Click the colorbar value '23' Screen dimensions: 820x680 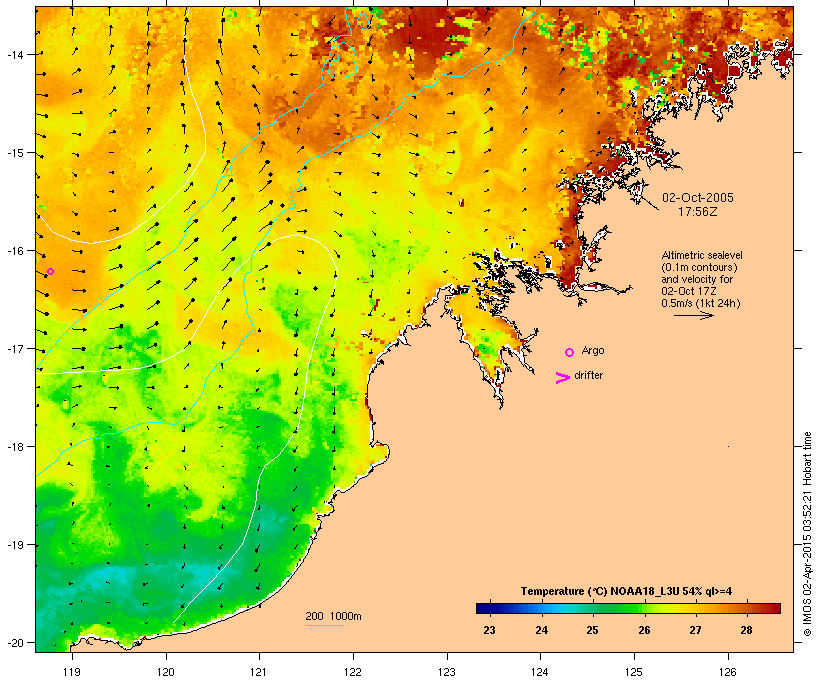tap(489, 630)
